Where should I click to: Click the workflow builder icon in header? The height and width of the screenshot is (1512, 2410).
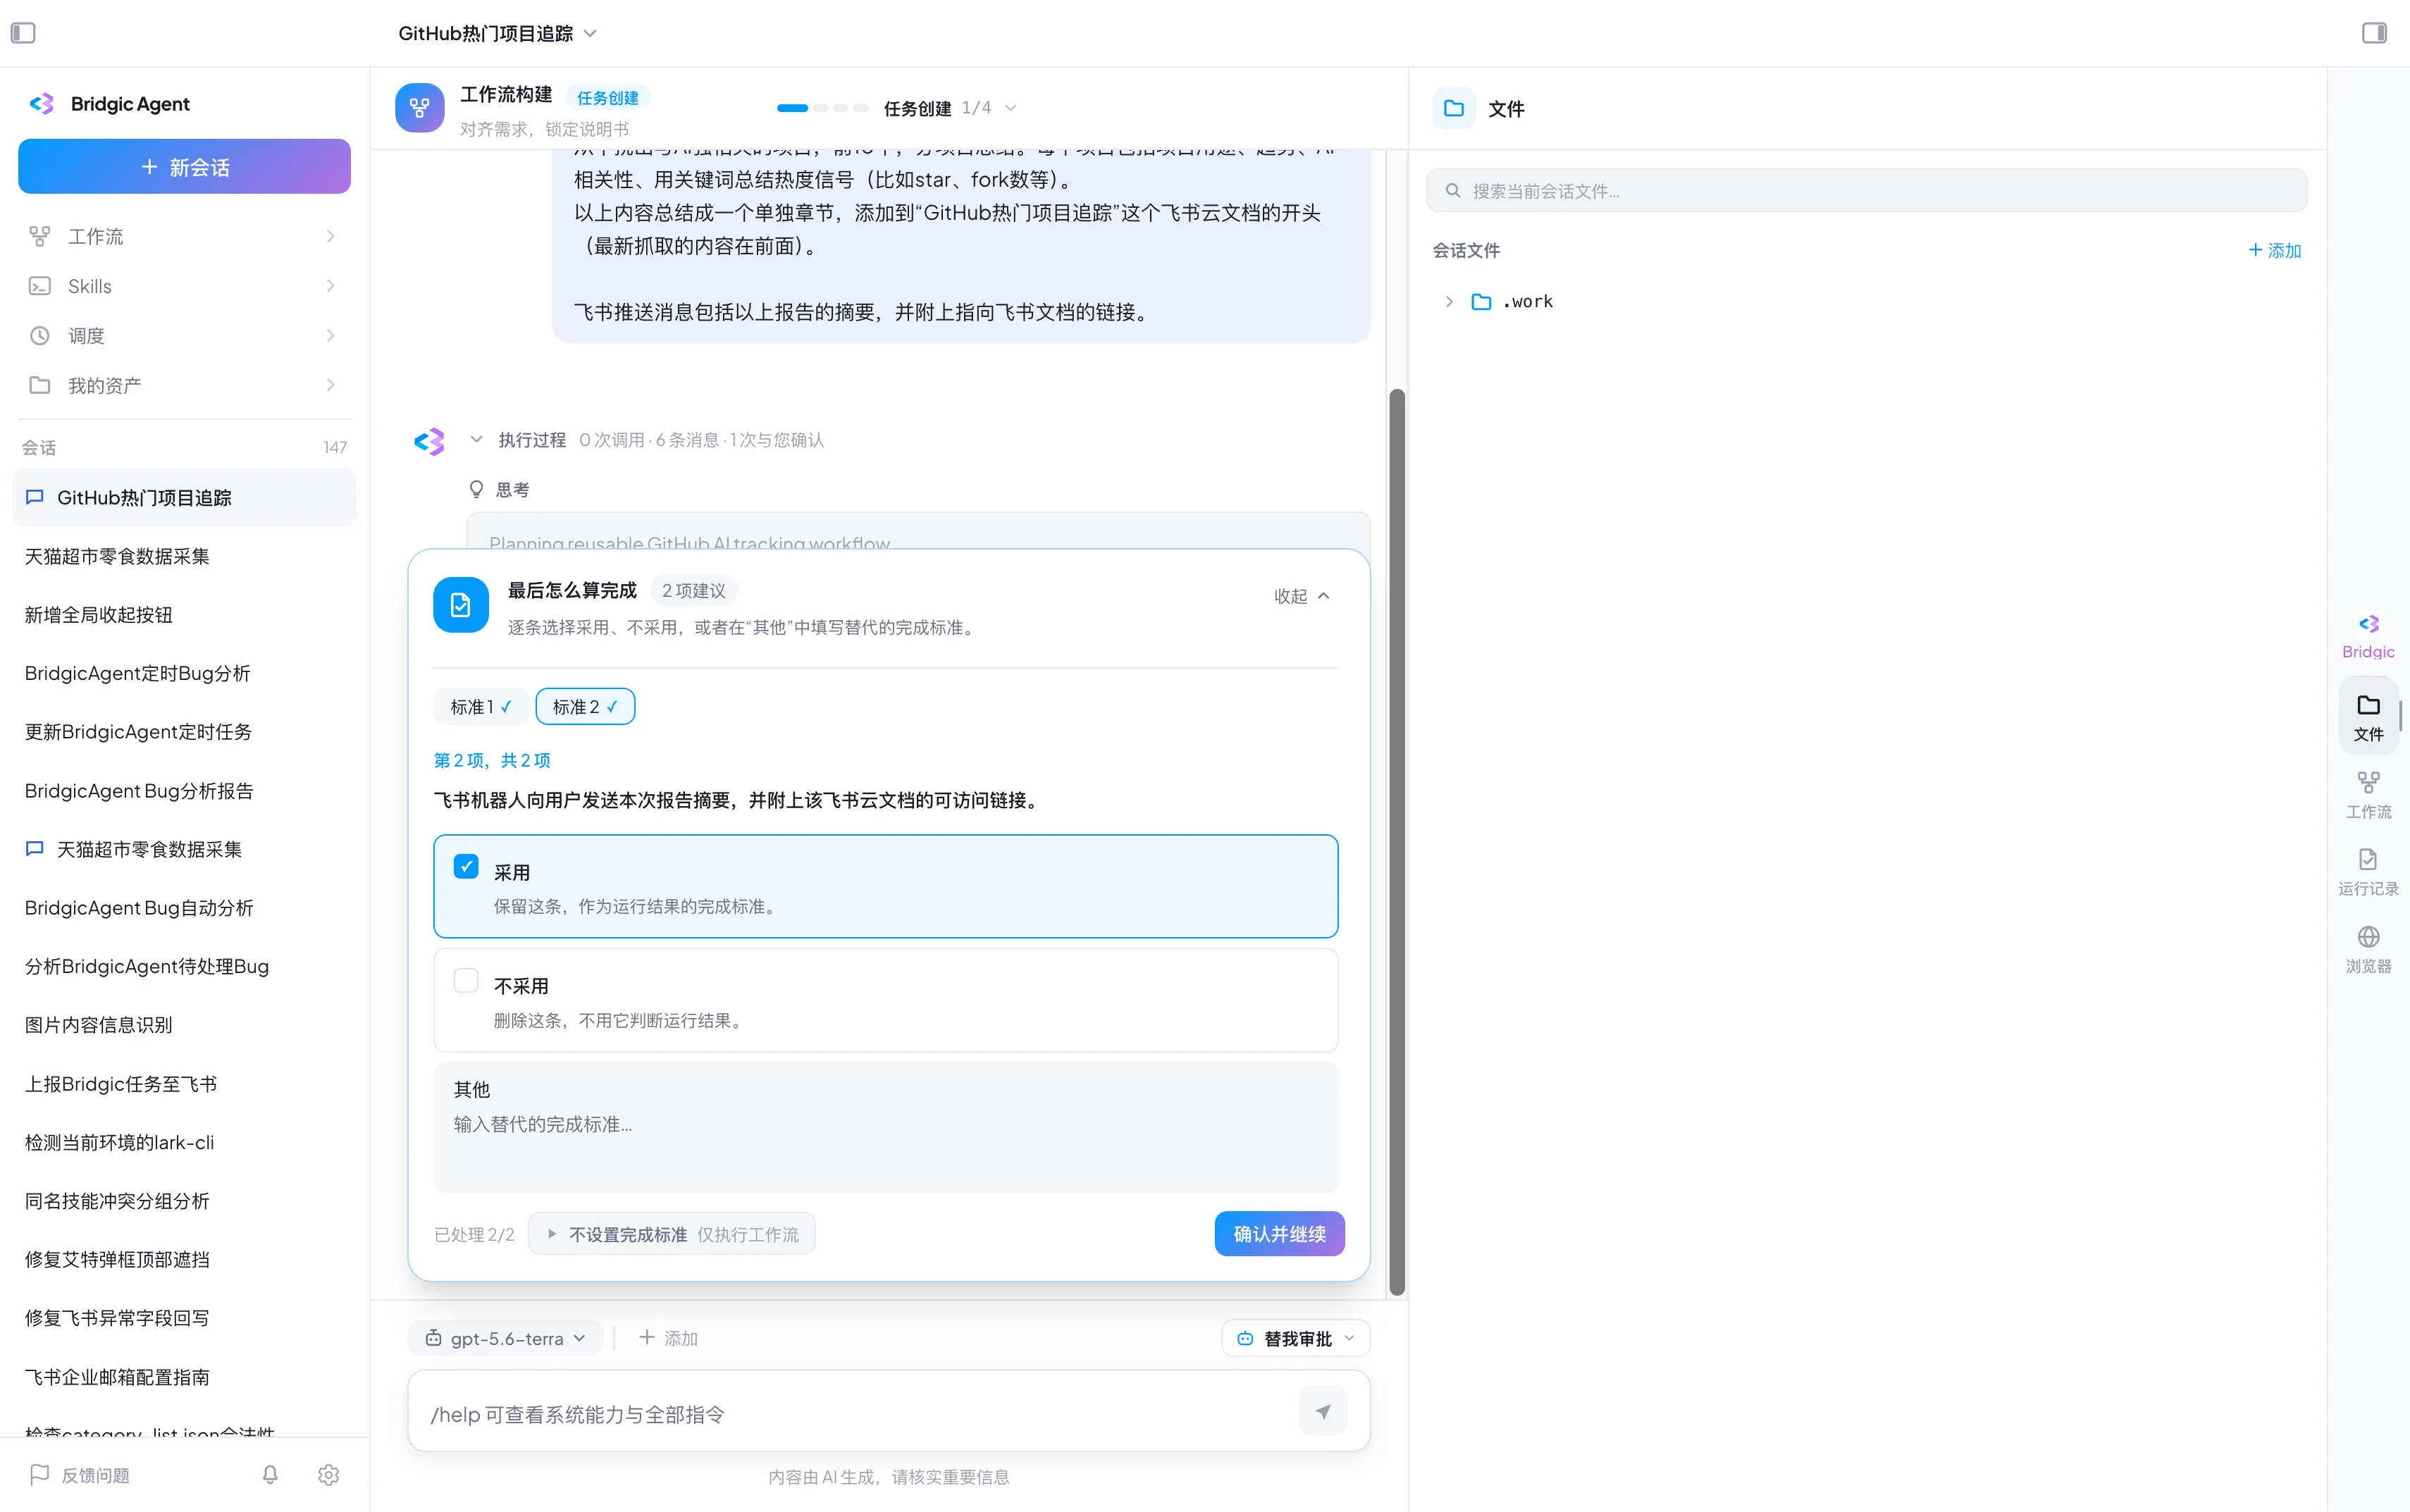[x=419, y=108]
